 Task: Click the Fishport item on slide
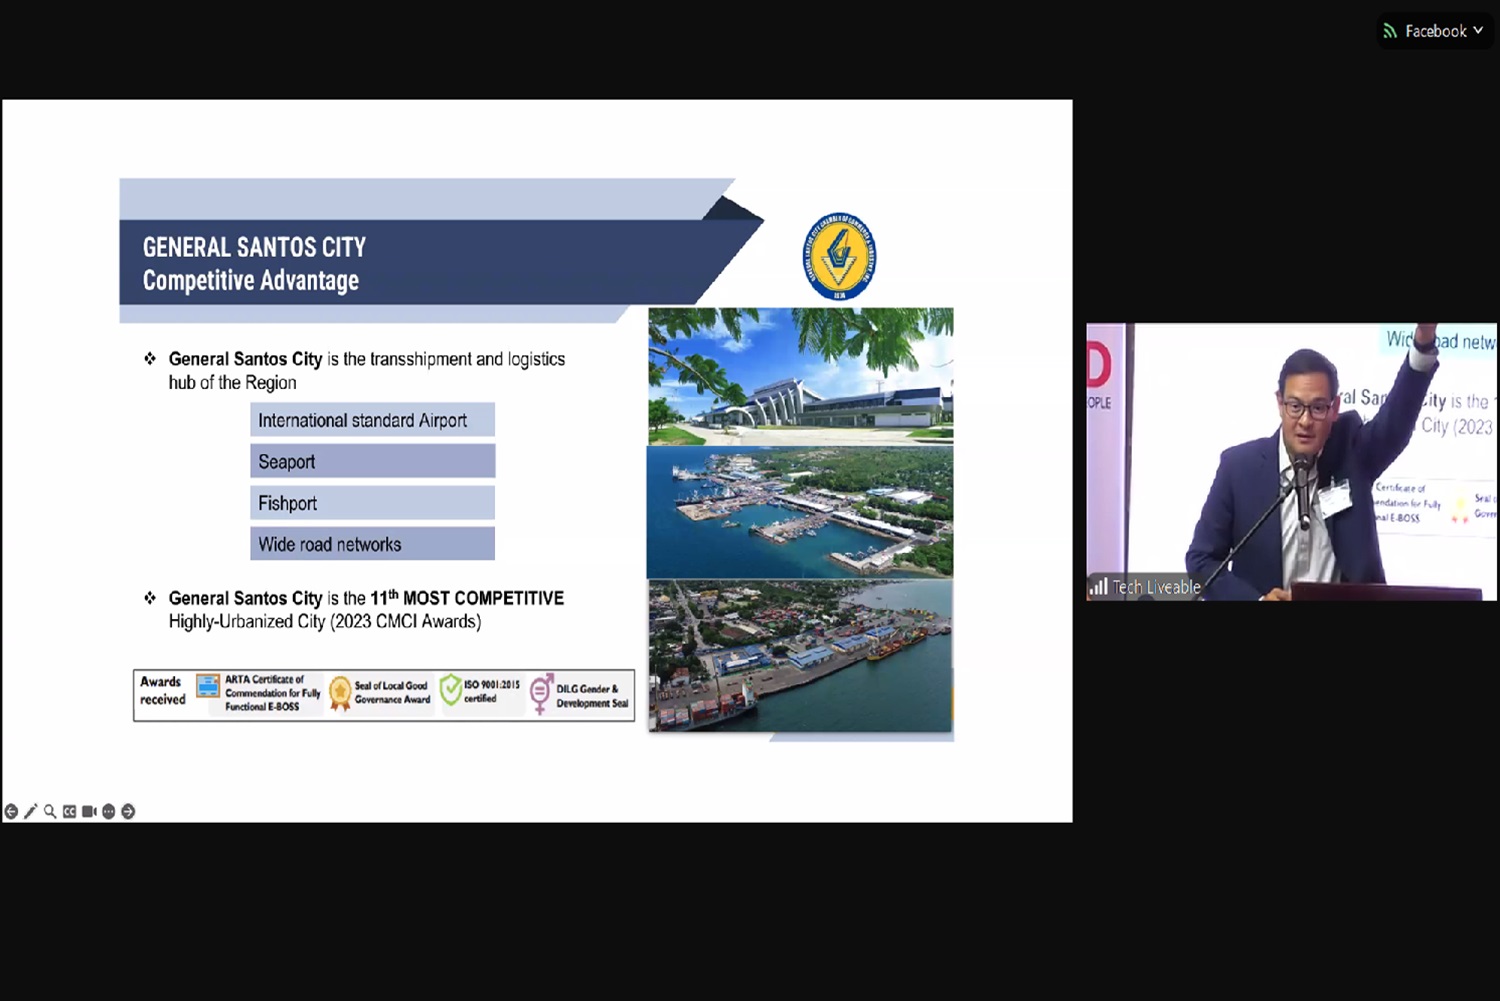372,503
